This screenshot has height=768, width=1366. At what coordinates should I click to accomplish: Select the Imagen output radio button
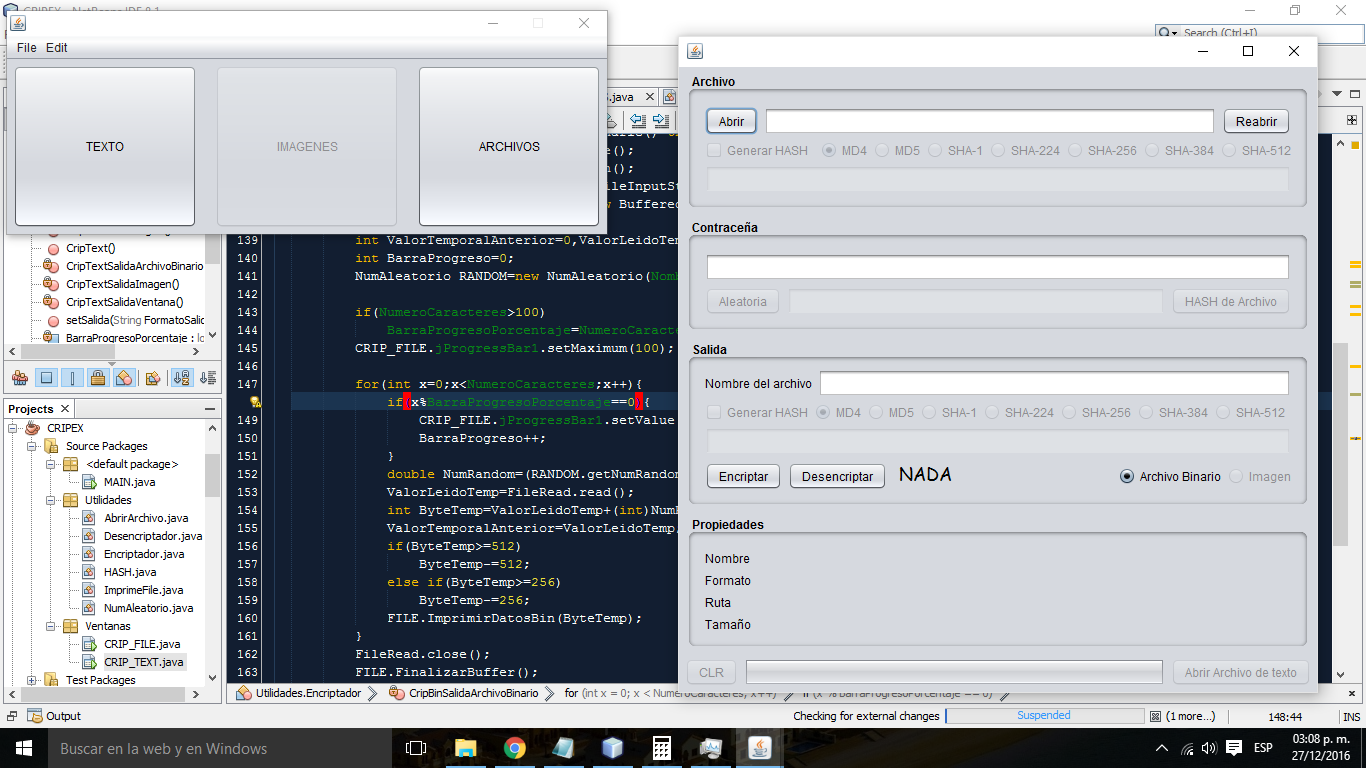tap(1236, 477)
